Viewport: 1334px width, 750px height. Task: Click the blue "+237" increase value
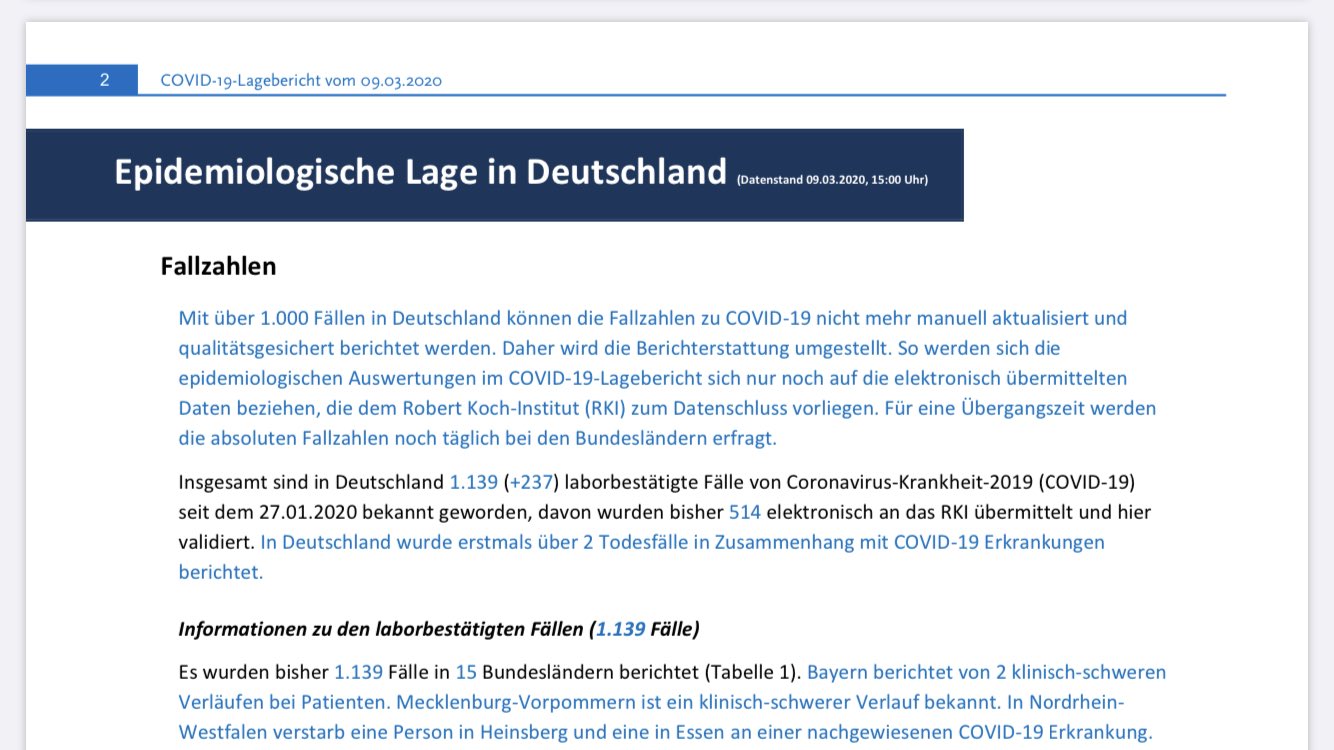tap(531, 482)
